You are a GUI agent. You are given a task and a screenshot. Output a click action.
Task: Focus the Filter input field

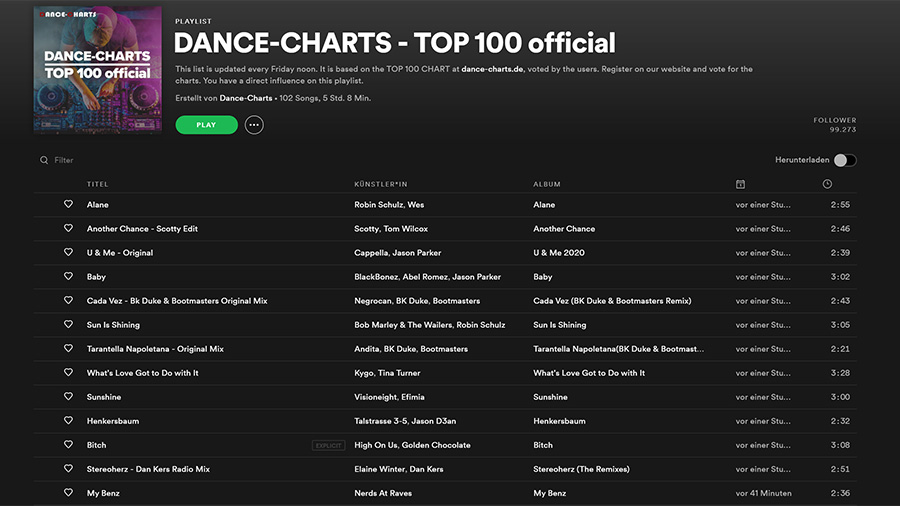click(64, 160)
